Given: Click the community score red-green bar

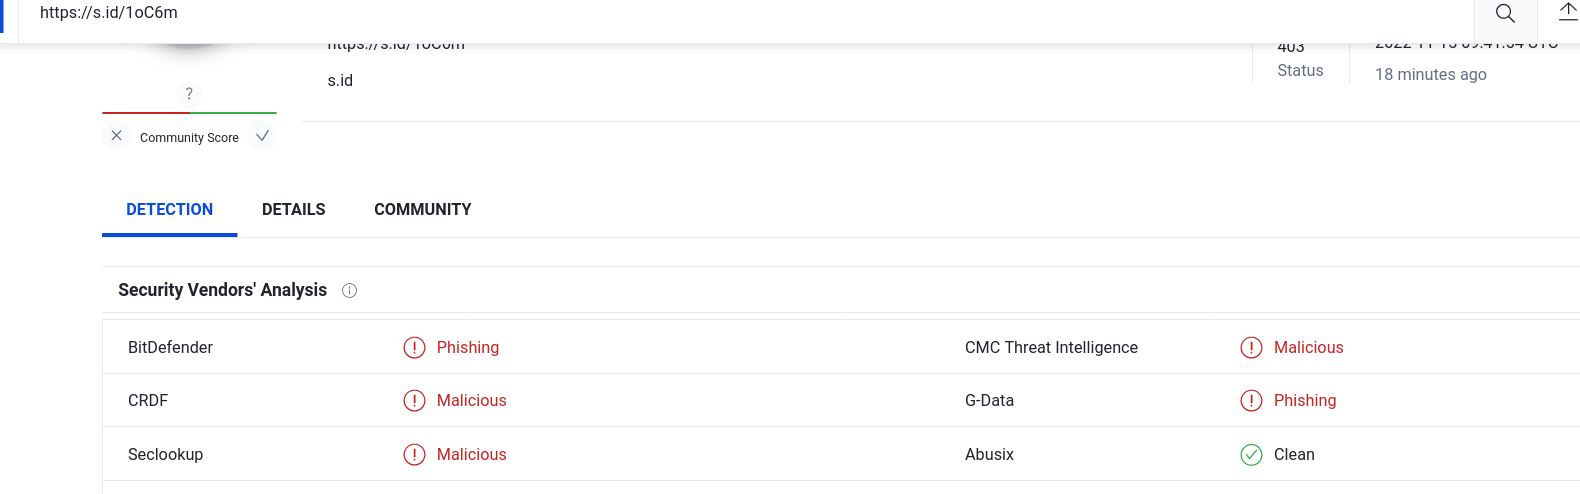Looking at the screenshot, I should [189, 113].
